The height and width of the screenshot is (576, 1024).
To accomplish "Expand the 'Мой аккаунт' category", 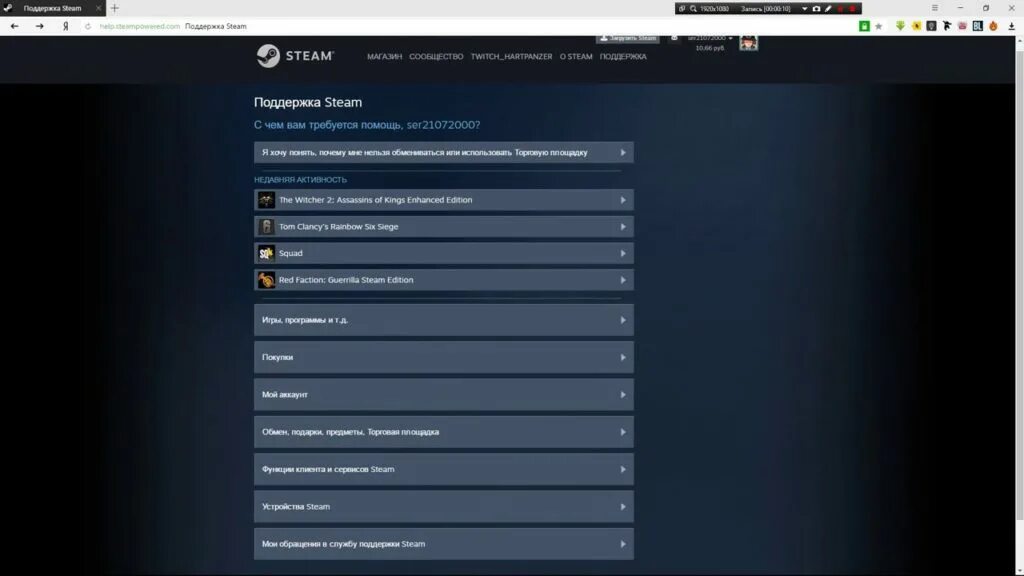I will coord(443,394).
